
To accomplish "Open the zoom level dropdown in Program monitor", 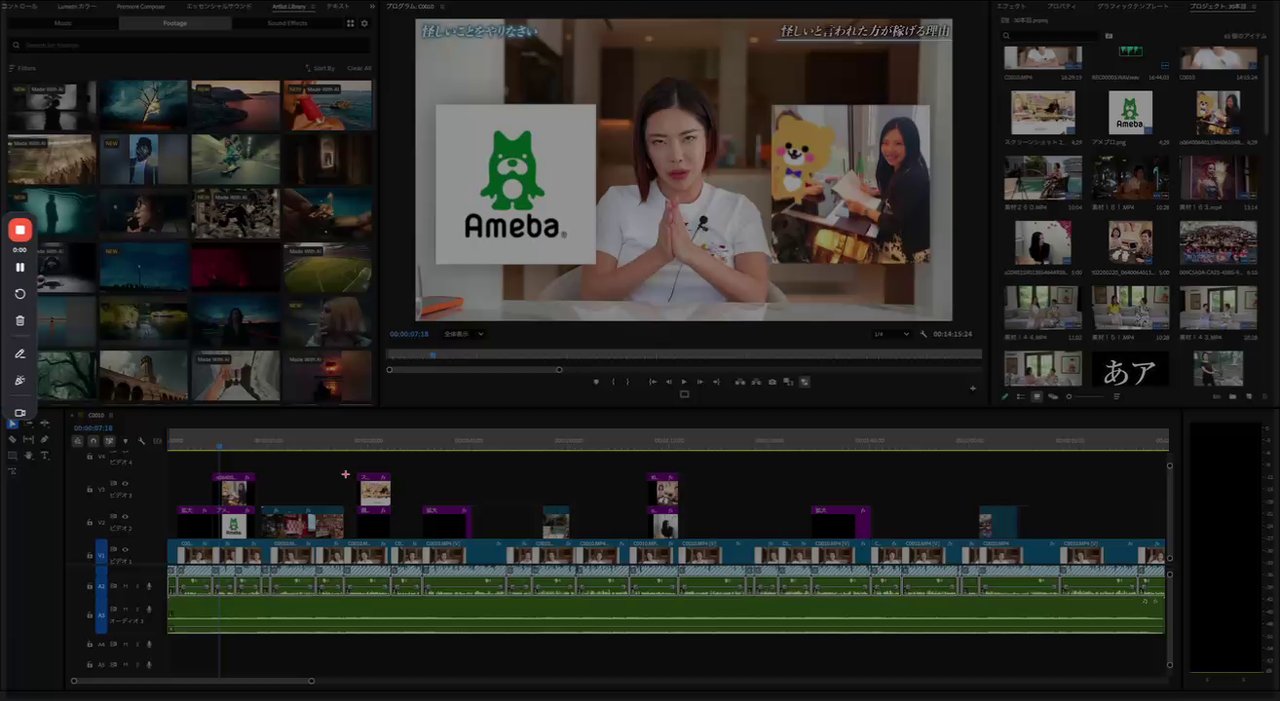I will point(464,334).
